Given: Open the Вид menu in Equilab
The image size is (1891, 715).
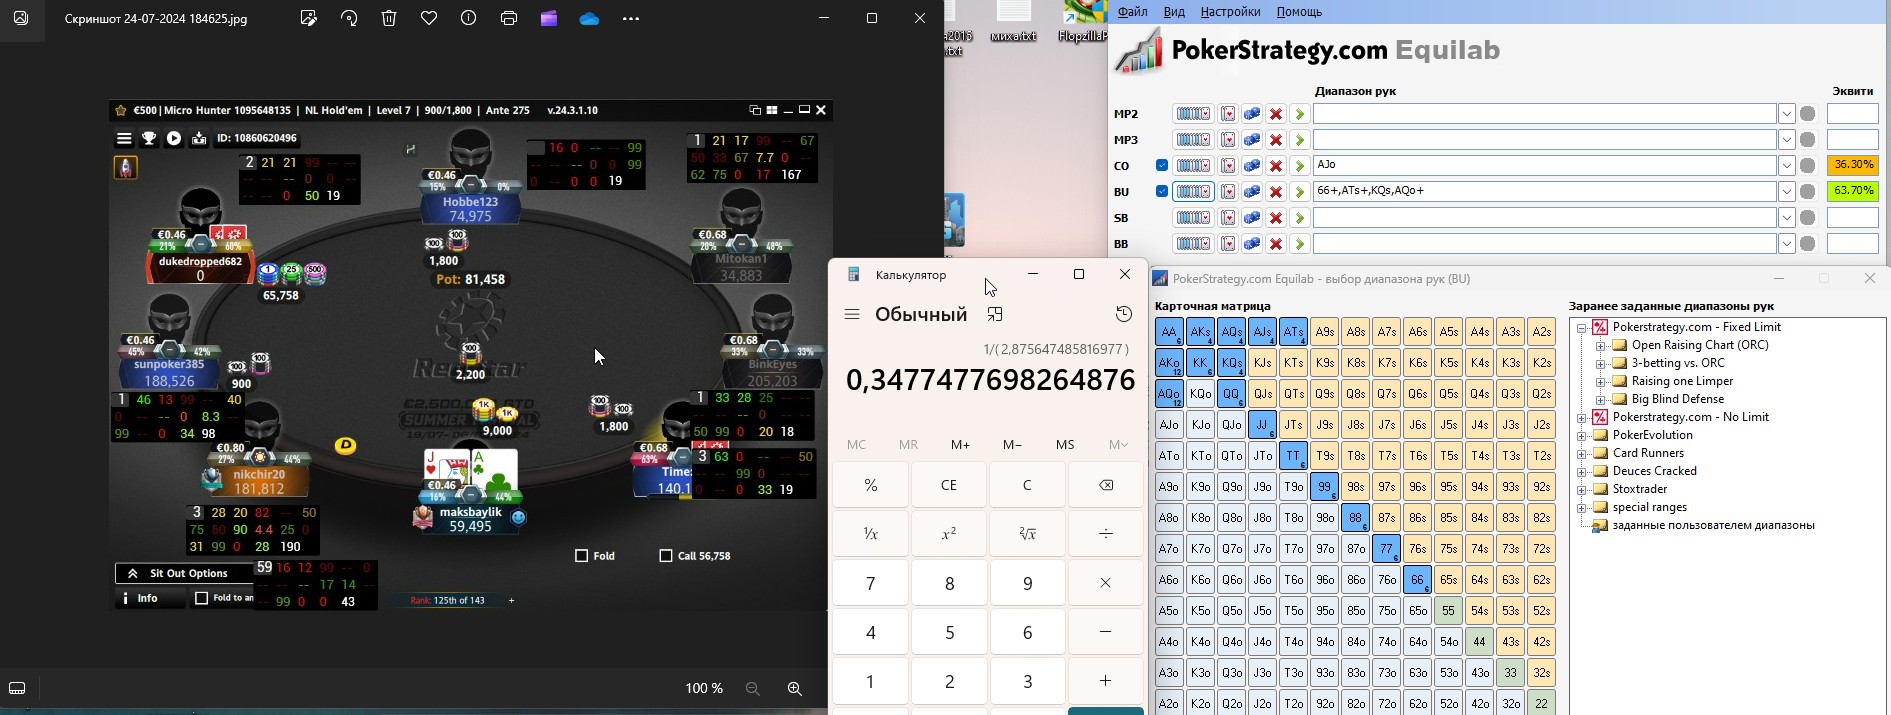Looking at the screenshot, I should (1174, 12).
